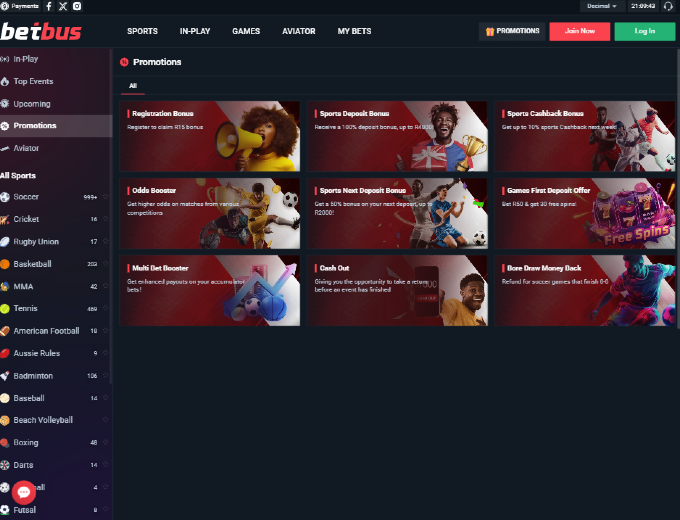
Task: Click the Baseball sport icon
Action: [x=5, y=398]
